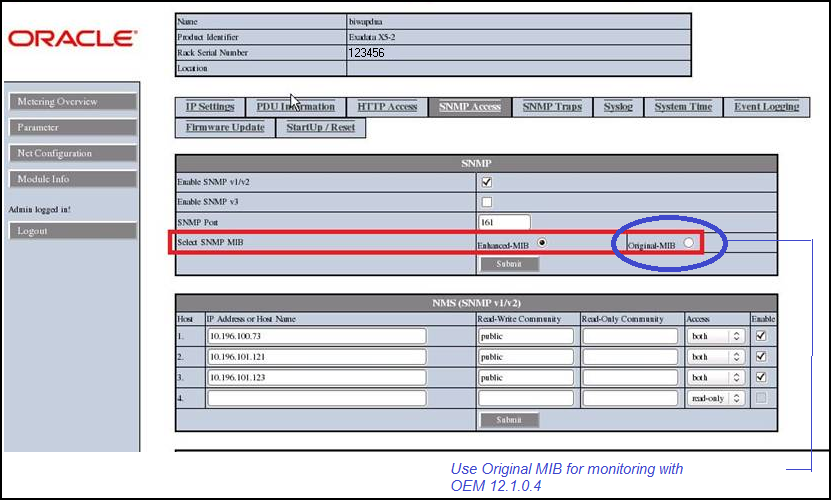Image resolution: width=831 pixels, height=500 pixels.
Task: Edit host 2 IP address 10.196.101.121
Action: click(x=317, y=357)
